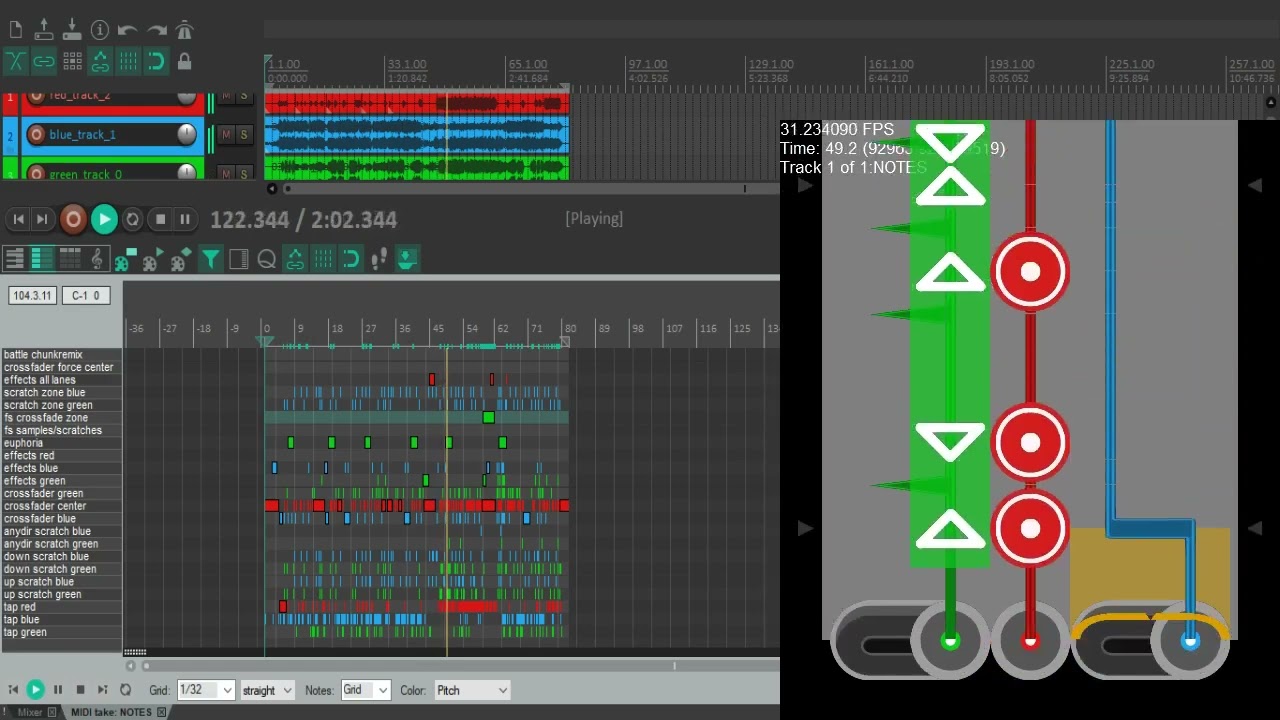Click the open project upload-arrow icon

[43, 30]
